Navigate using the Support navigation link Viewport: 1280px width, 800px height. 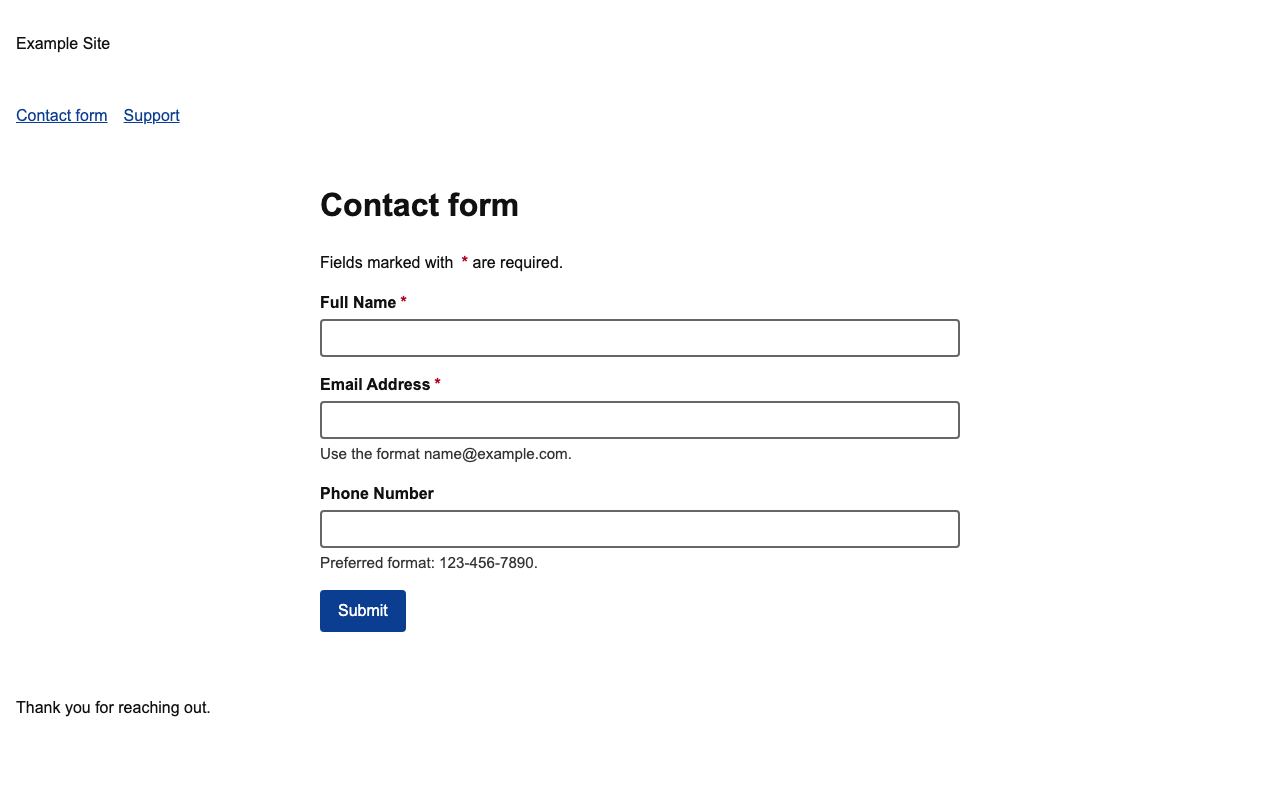(x=152, y=114)
